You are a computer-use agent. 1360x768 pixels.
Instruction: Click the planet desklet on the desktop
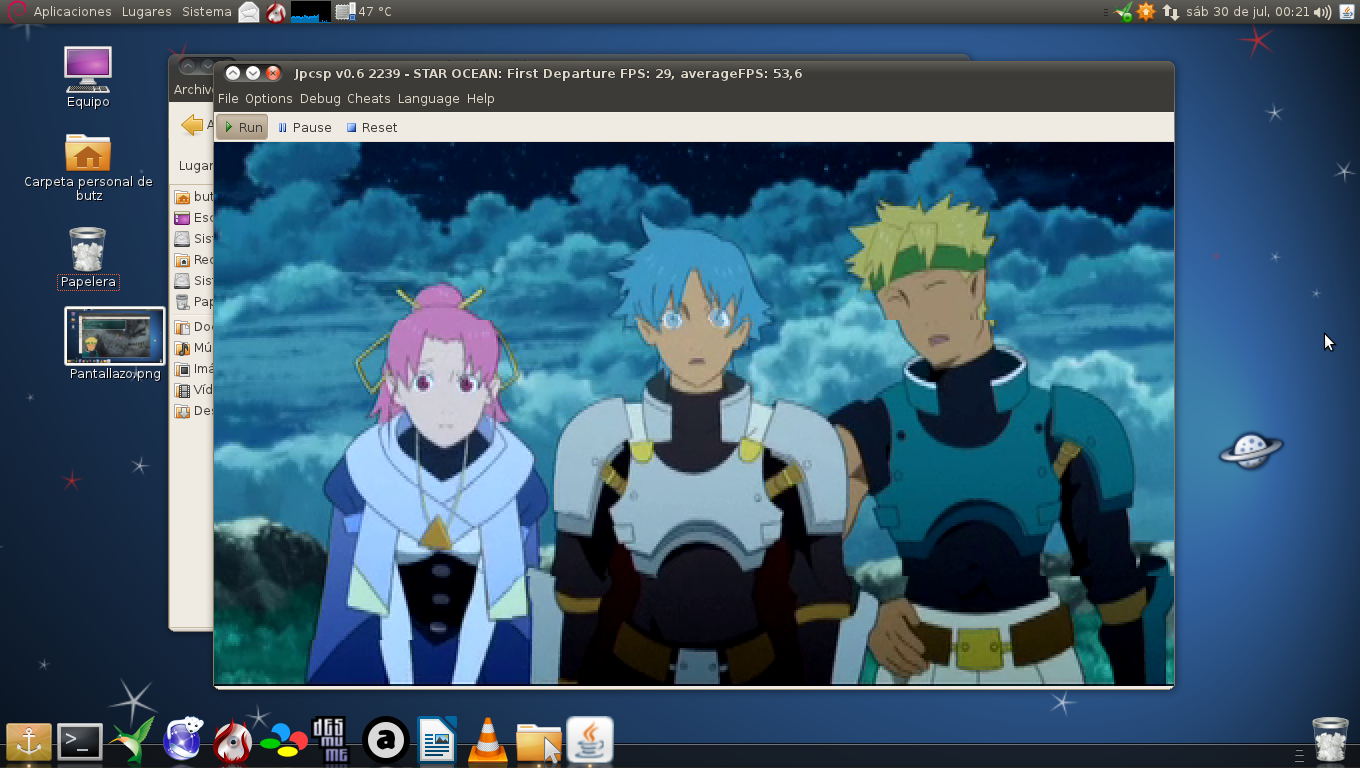(1251, 450)
